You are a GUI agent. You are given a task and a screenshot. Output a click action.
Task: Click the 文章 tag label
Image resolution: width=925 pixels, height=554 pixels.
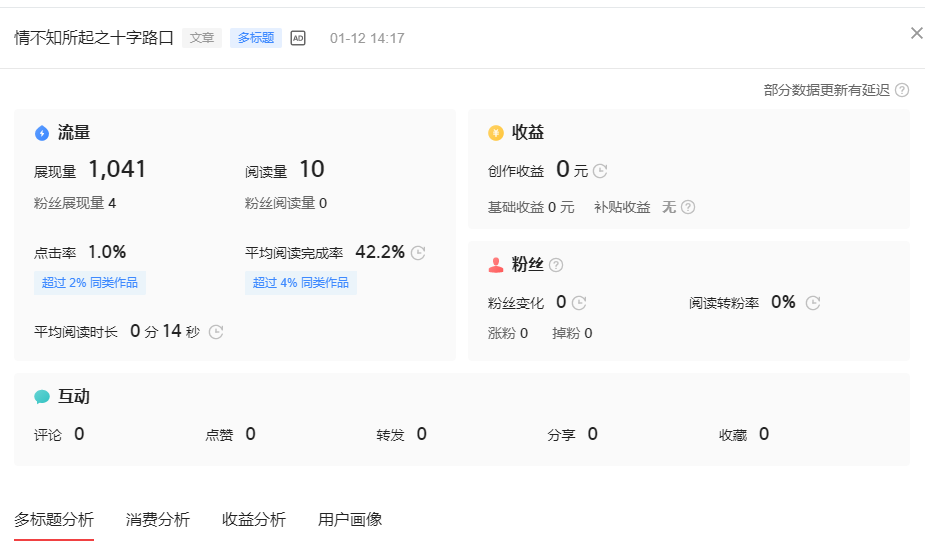(202, 38)
